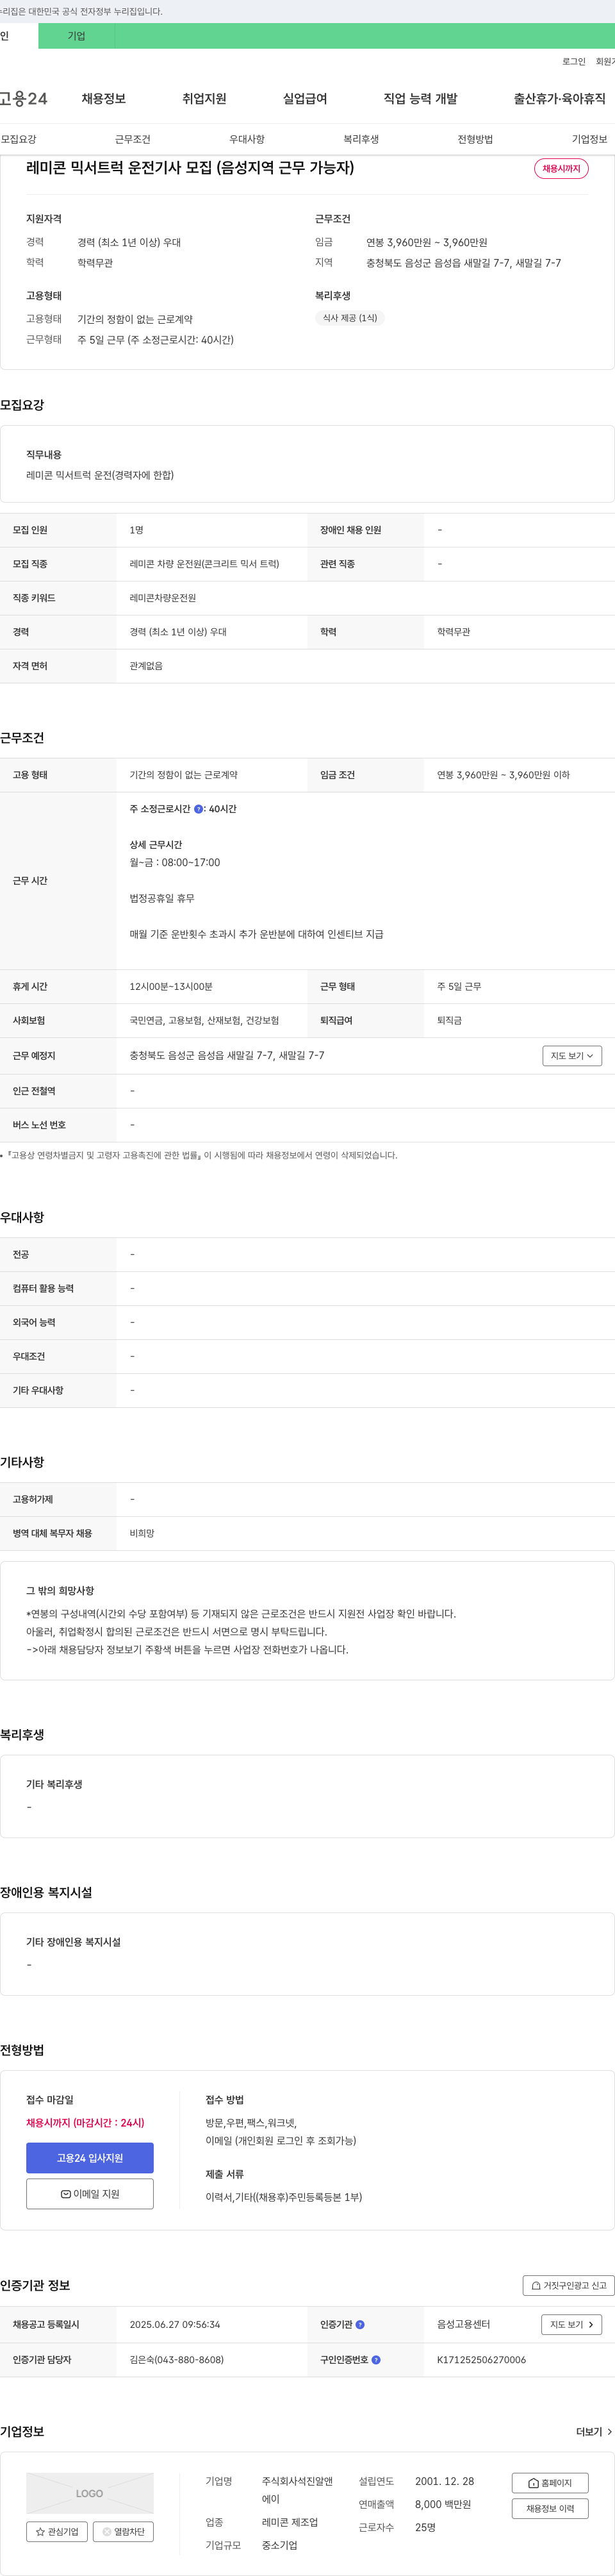Screen dimensions: 615x2576
Task: Click 고용24 입사지원 apply button
Action: 90,2157
